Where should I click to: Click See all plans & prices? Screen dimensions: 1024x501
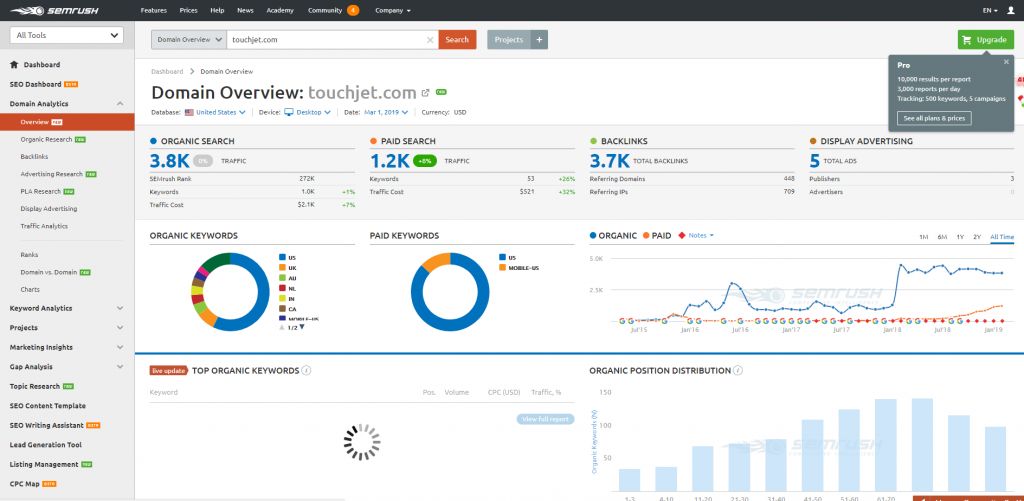(x=934, y=118)
